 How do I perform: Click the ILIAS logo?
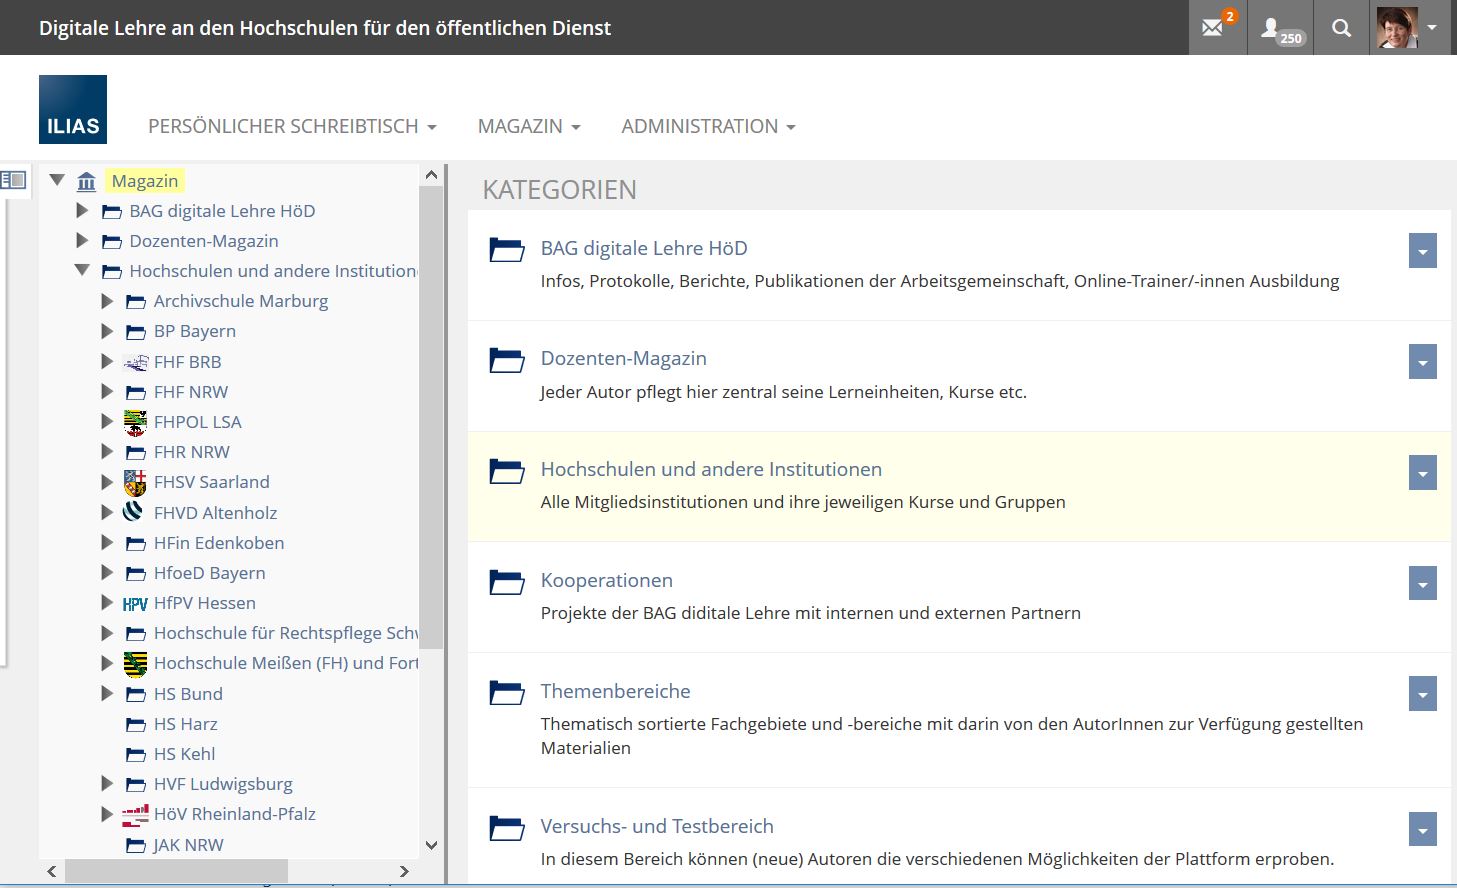tap(73, 109)
